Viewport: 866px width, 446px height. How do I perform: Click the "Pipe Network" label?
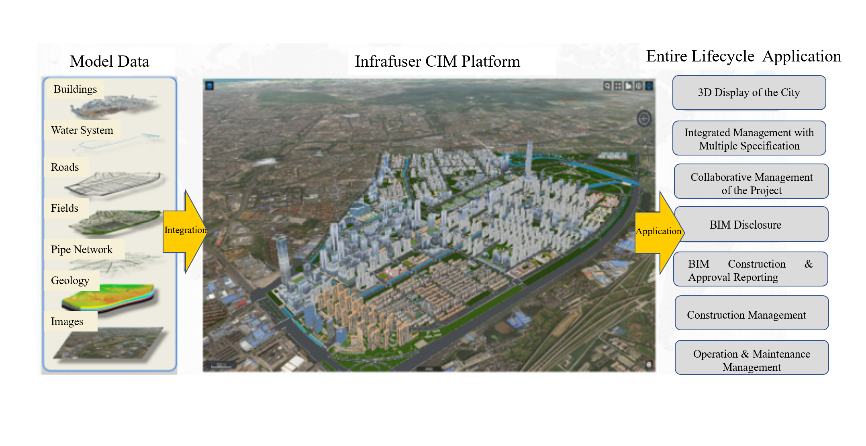click(x=81, y=249)
